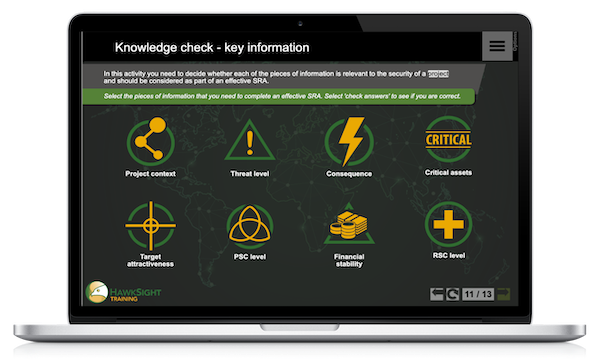Image resolution: width=600 pixels, height=360 pixels.
Task: Select the Threat level warning triangle
Action: point(250,140)
